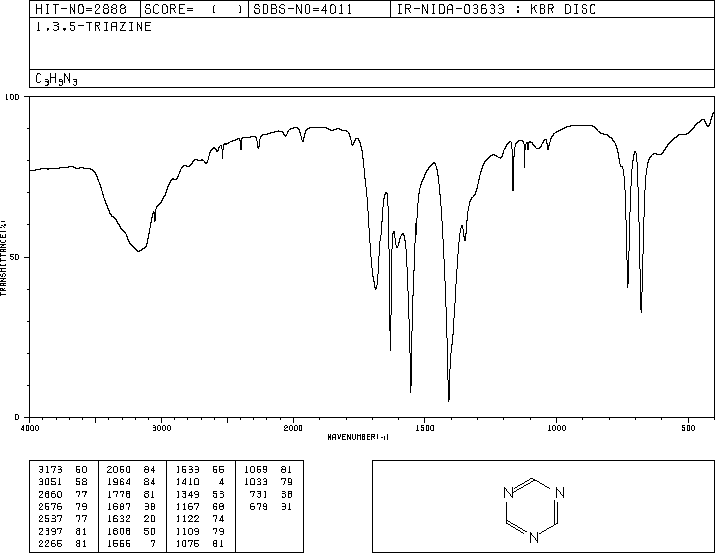Click the triazine ring structure diagram
This screenshot has height=553, width=715.
tap(534, 511)
